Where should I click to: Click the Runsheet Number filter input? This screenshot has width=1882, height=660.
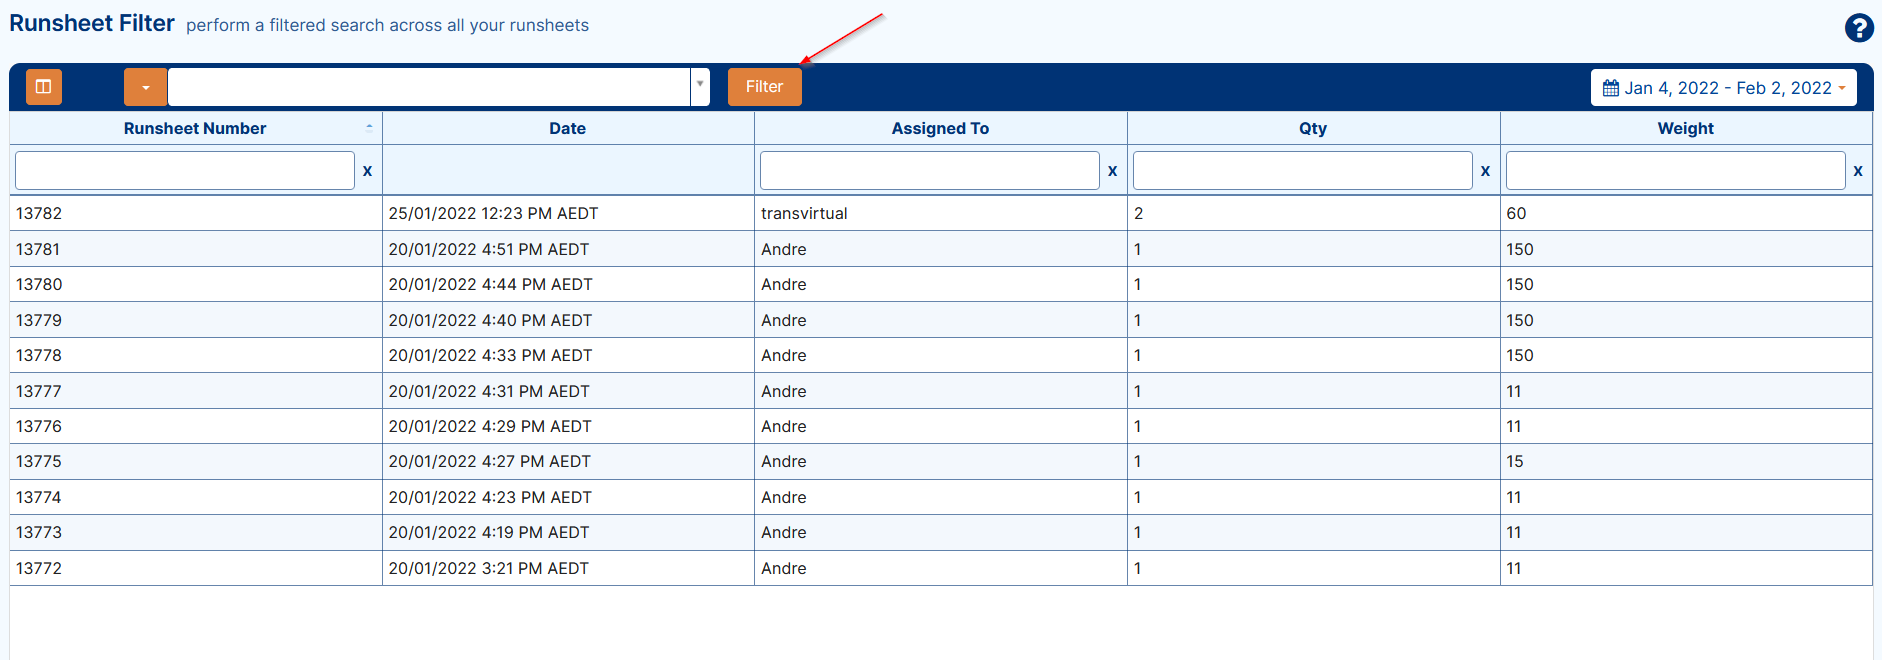click(185, 170)
